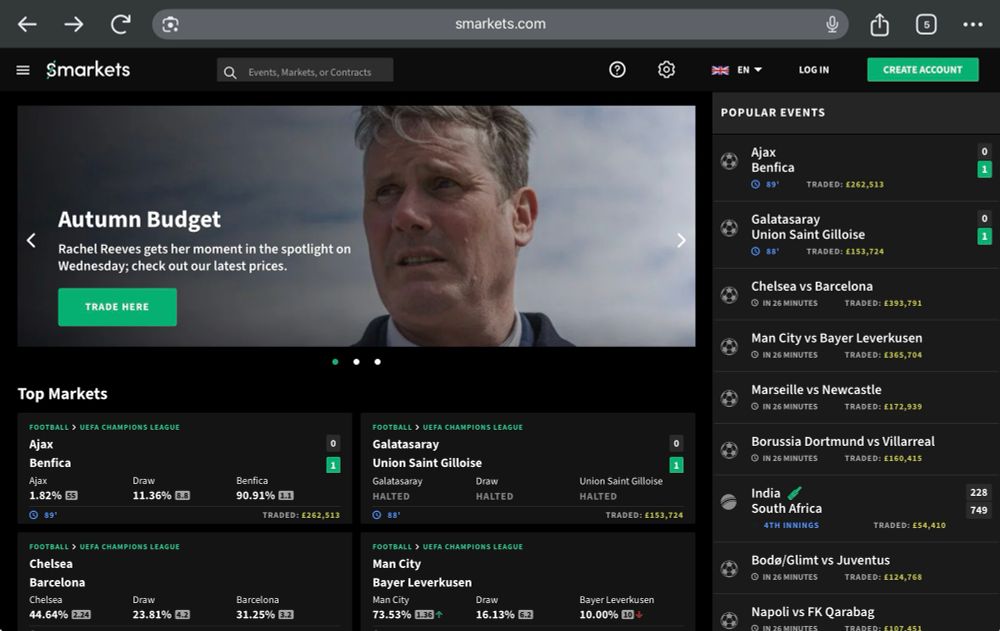This screenshot has width=1000, height=631.
Task: Click the LOG IN link
Action: tap(814, 70)
